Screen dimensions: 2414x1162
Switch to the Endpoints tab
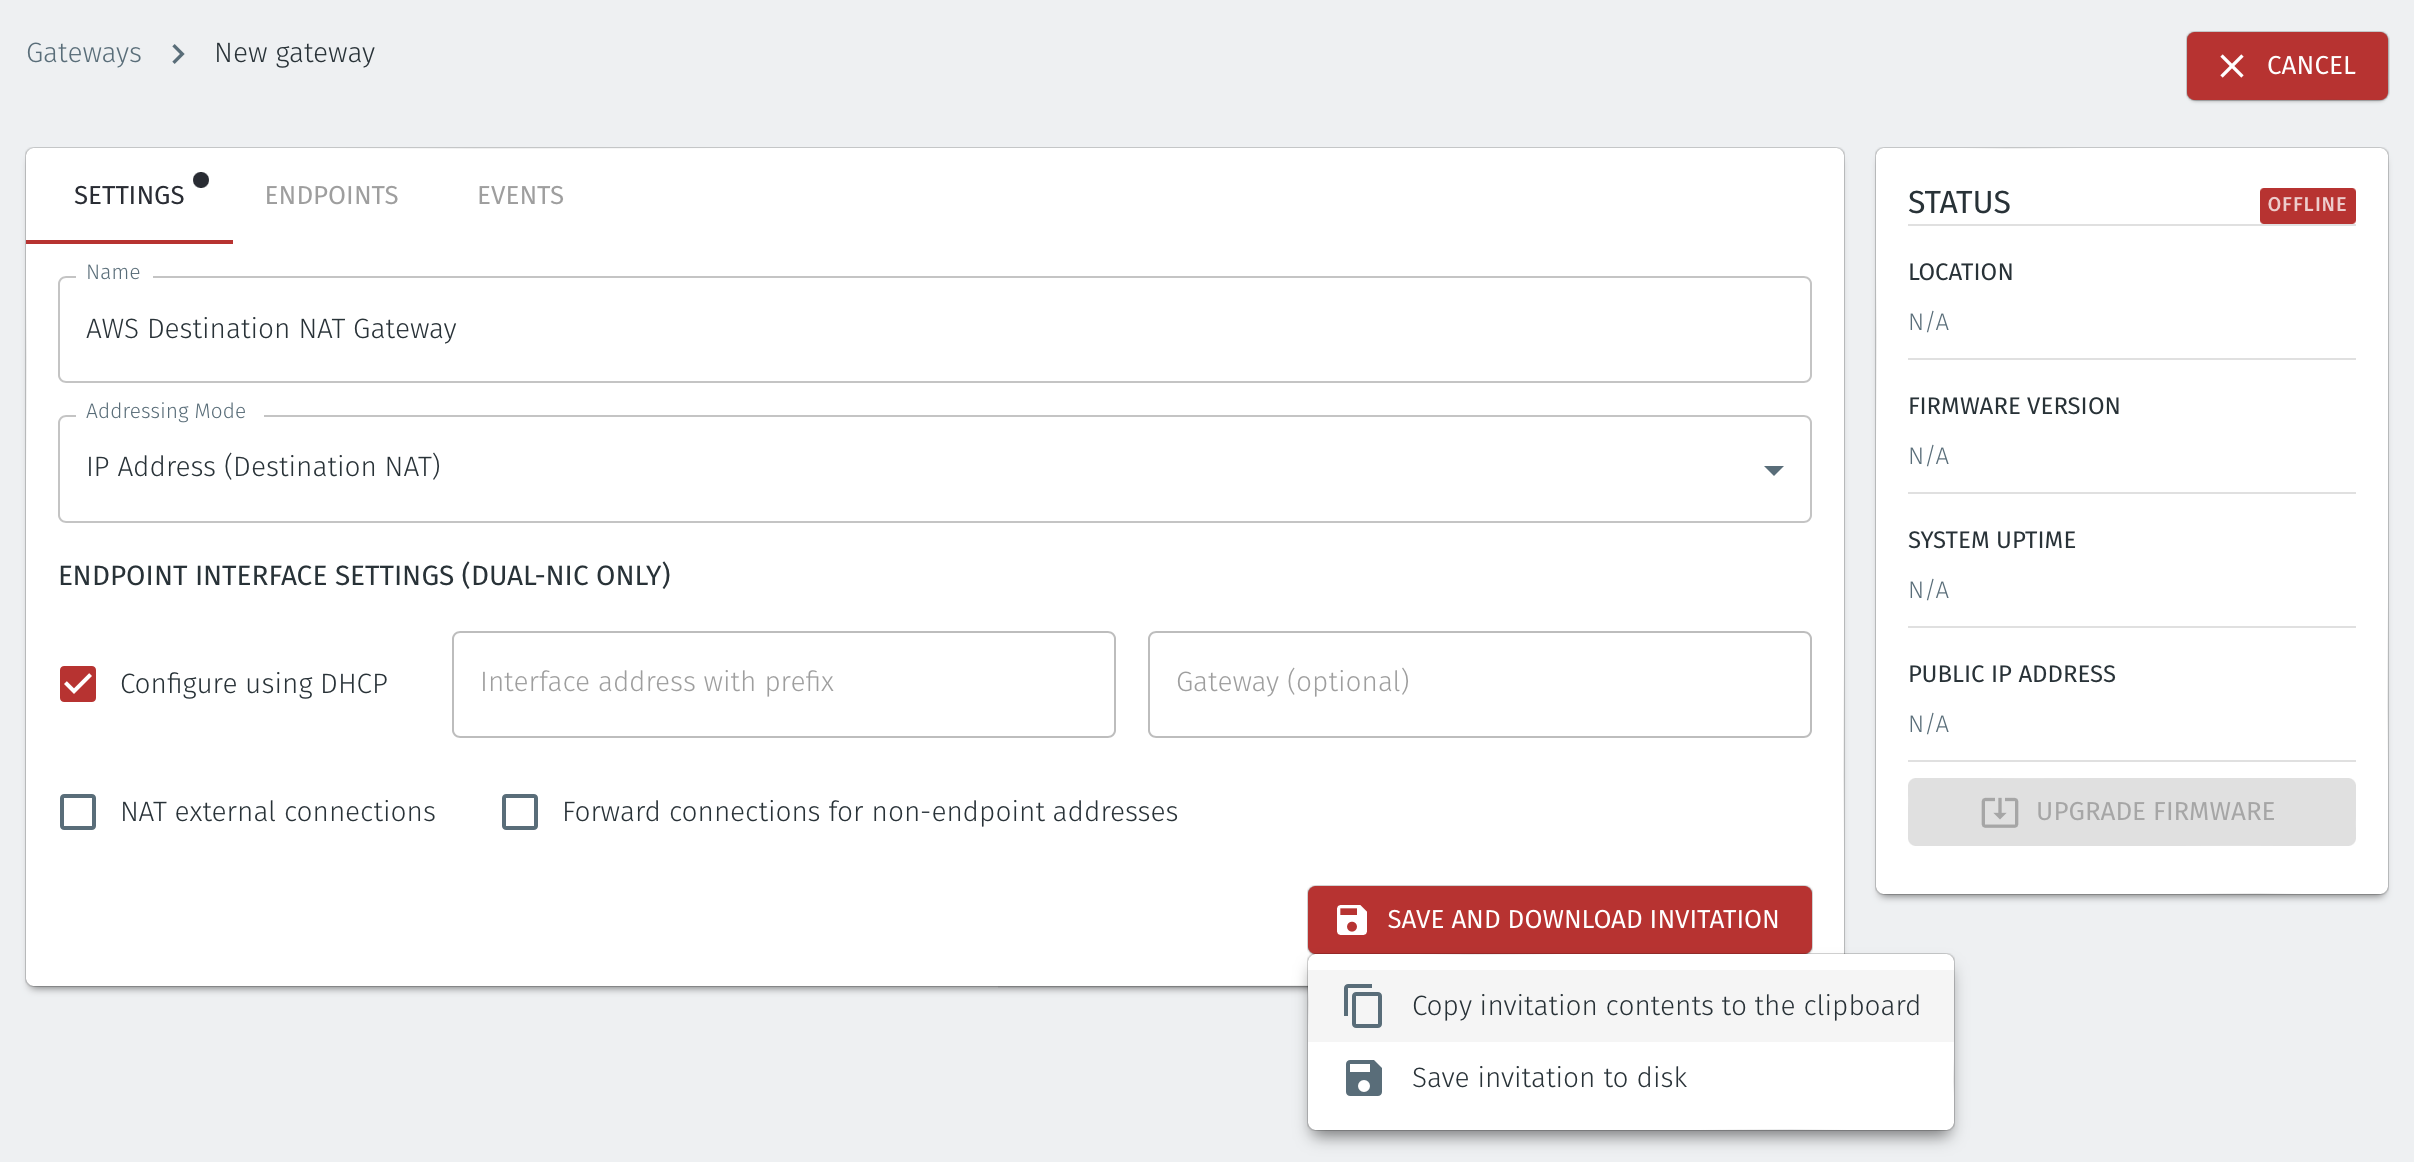(331, 196)
